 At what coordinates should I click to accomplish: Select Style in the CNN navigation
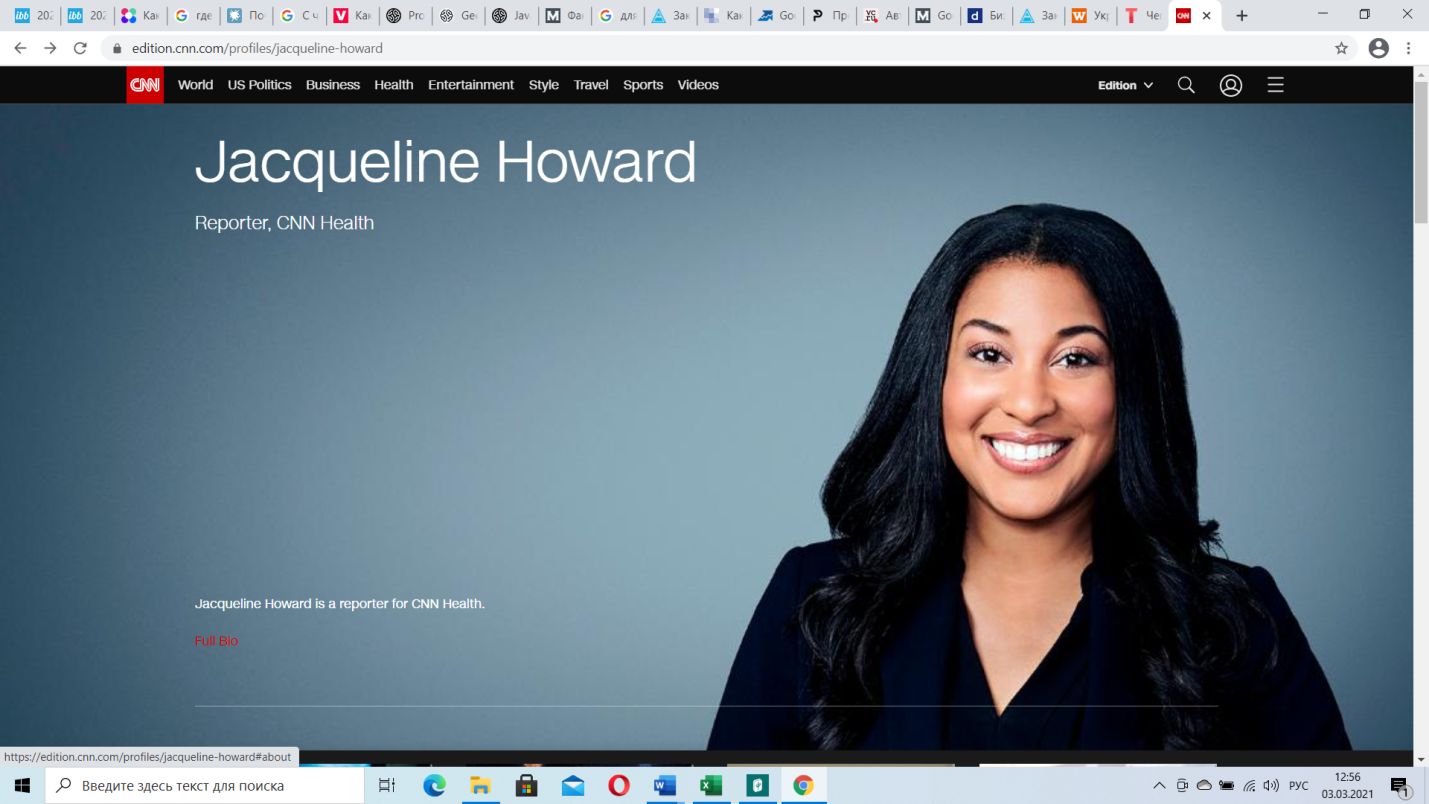tap(544, 85)
